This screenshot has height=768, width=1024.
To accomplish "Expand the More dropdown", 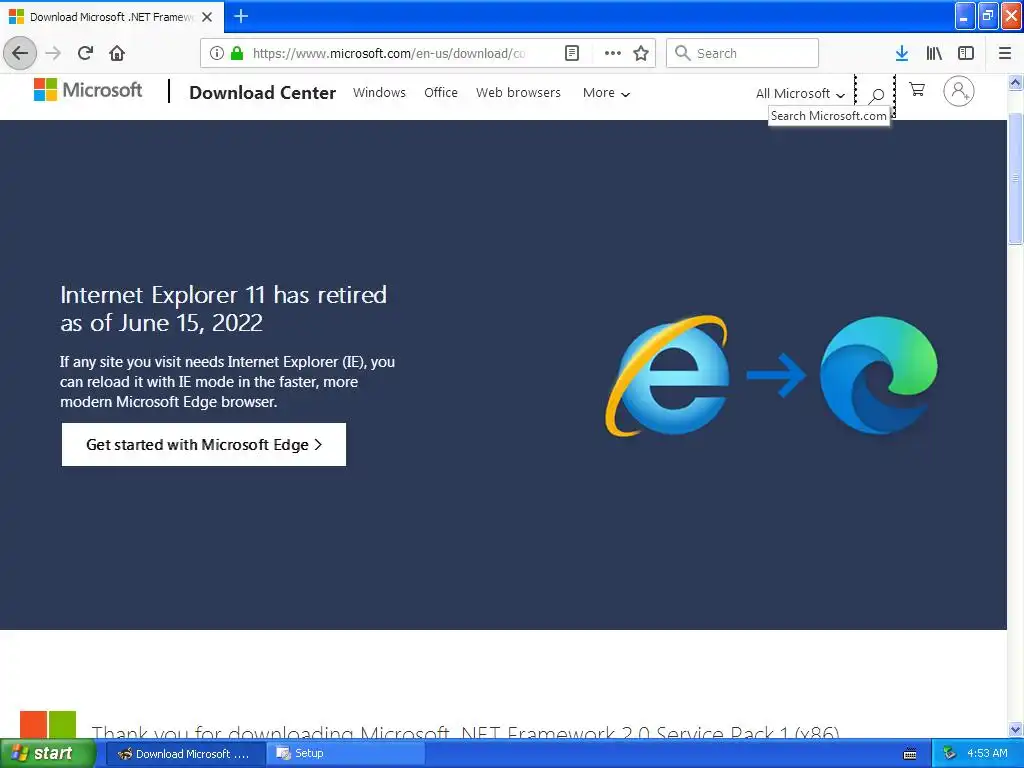I will (606, 93).
